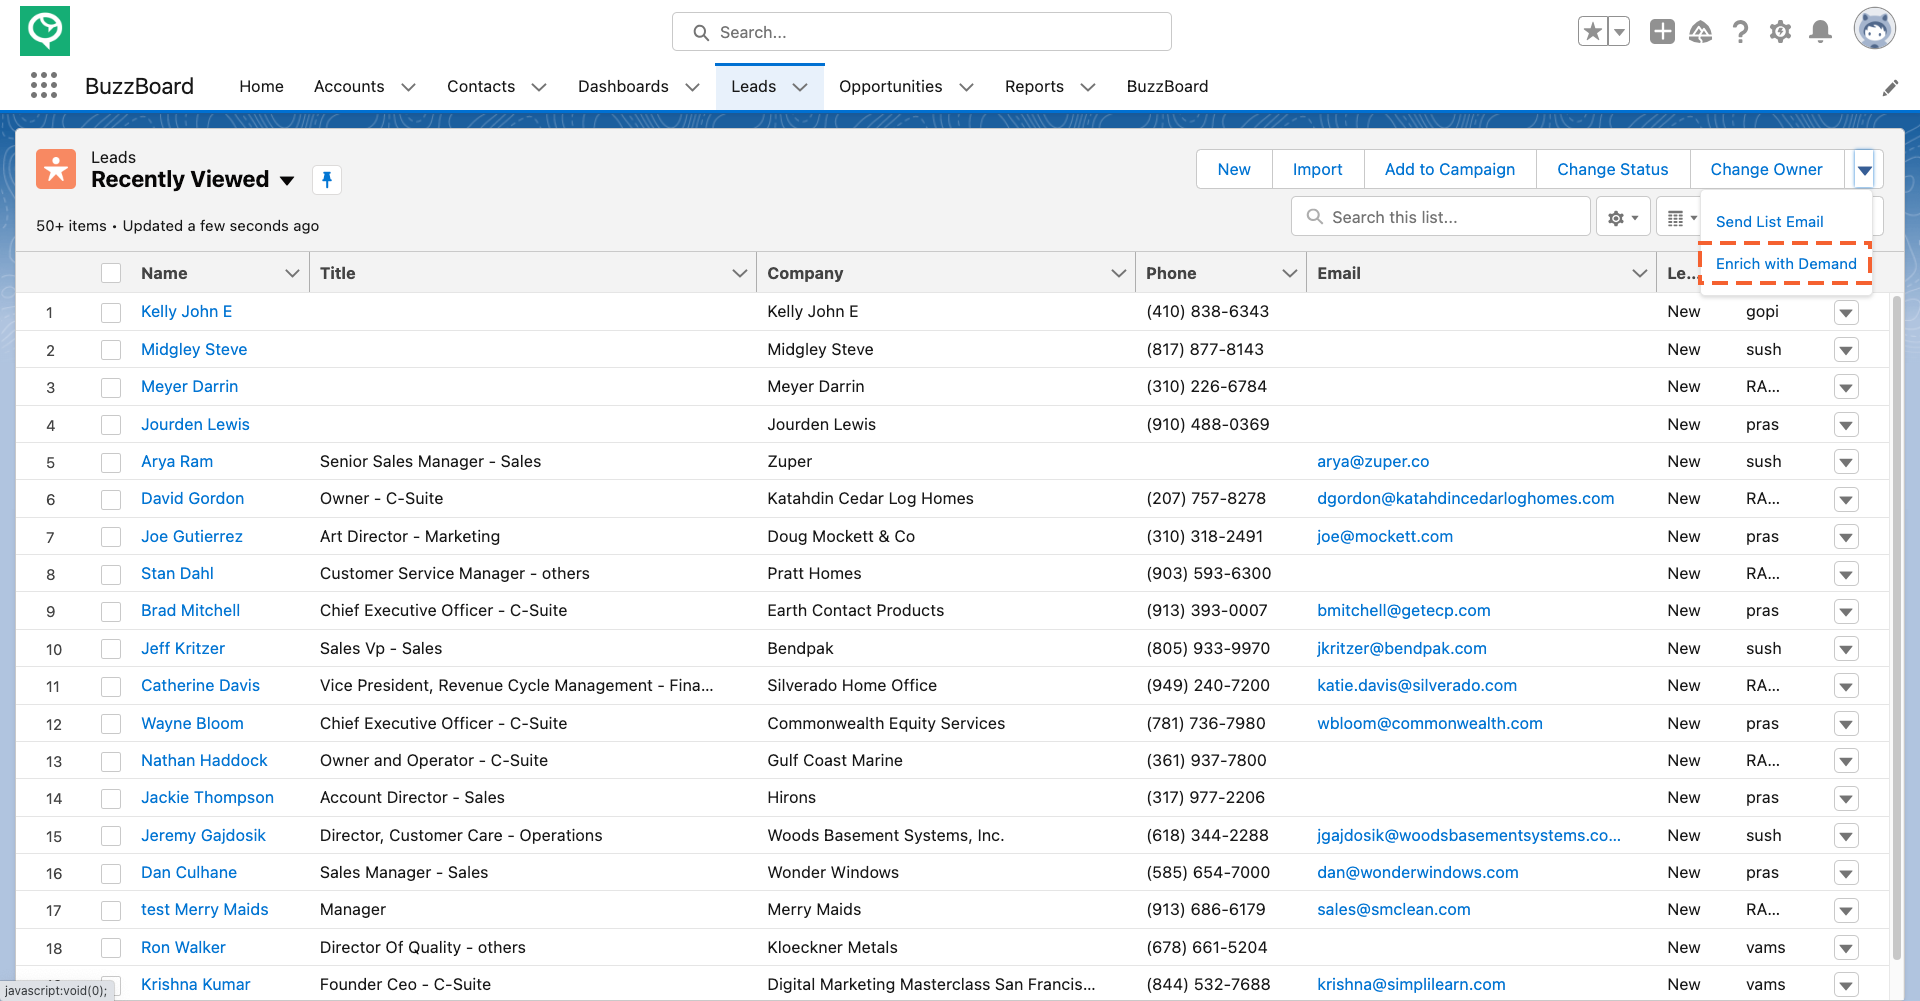1920x1001 pixels.
Task: Expand the Recently Viewed list selector
Action: [x=287, y=181]
